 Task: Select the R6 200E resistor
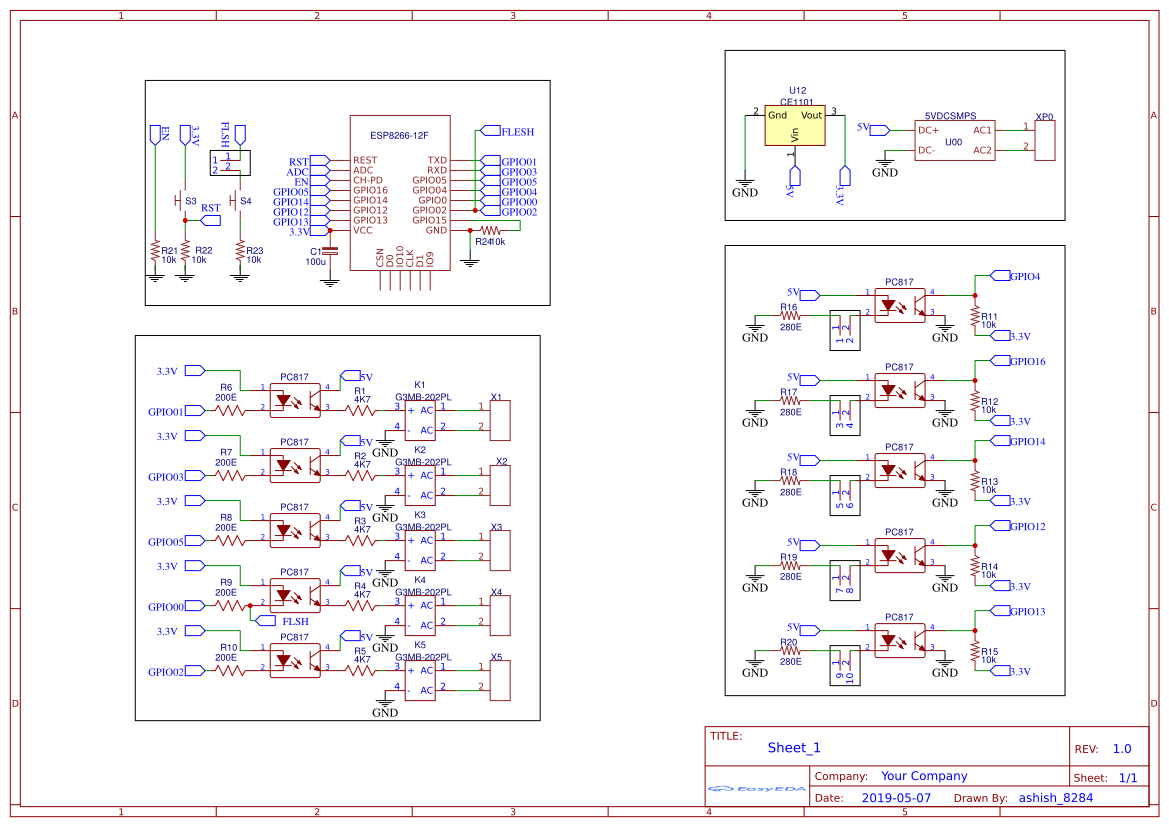click(229, 409)
